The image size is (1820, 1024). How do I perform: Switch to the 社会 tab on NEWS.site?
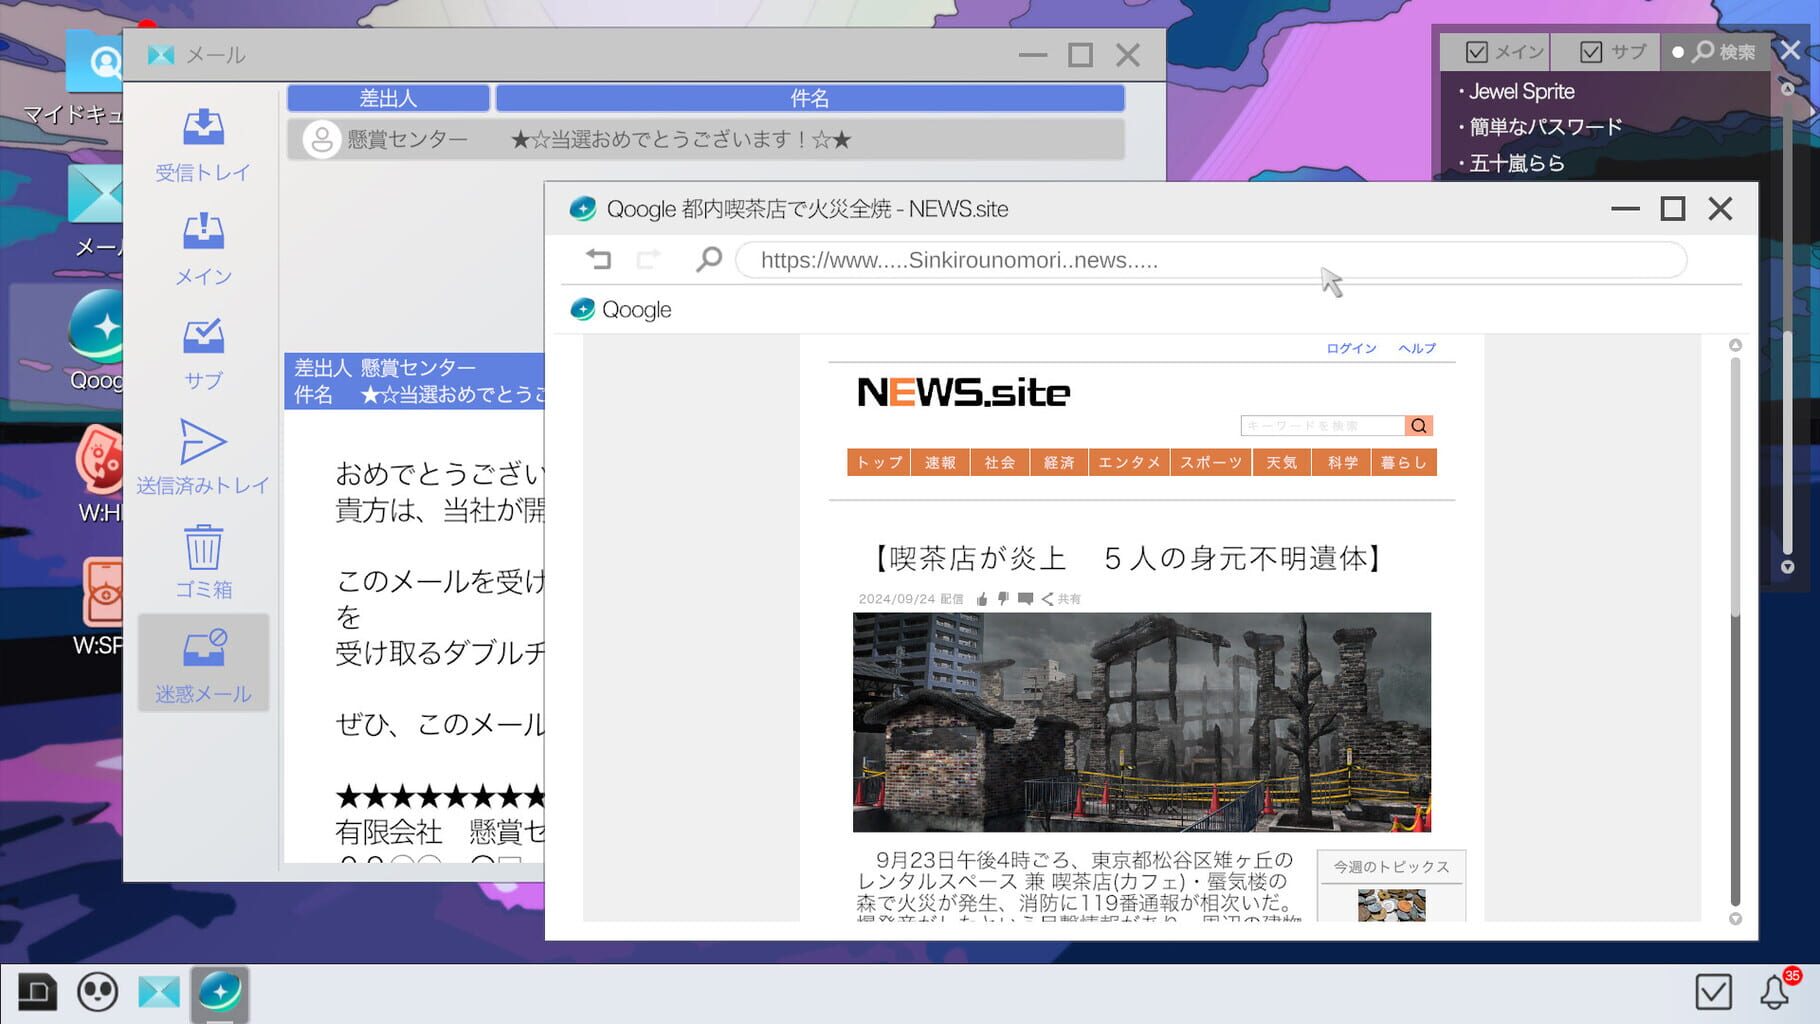click(x=998, y=462)
